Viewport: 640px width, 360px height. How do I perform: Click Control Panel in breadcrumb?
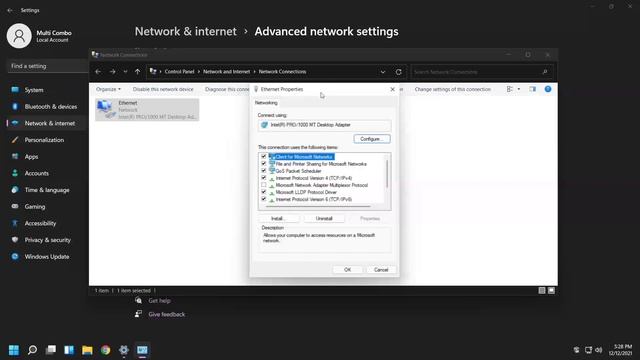pos(179,71)
